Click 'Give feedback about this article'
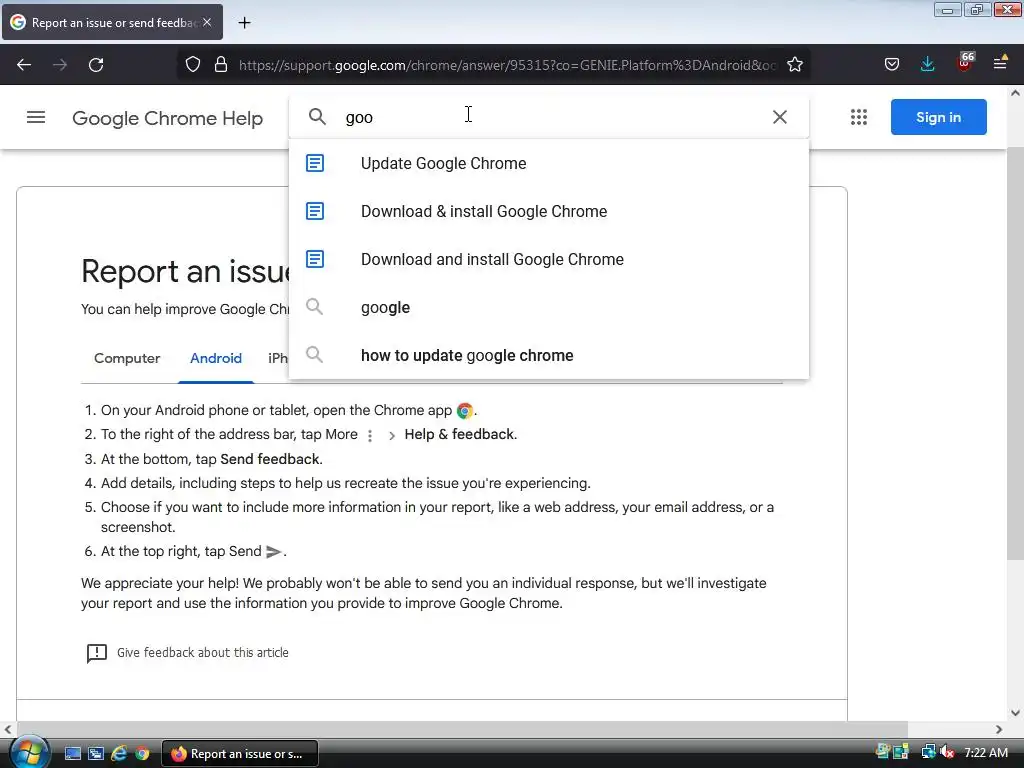Screen dimensions: 1024x768 202,652
